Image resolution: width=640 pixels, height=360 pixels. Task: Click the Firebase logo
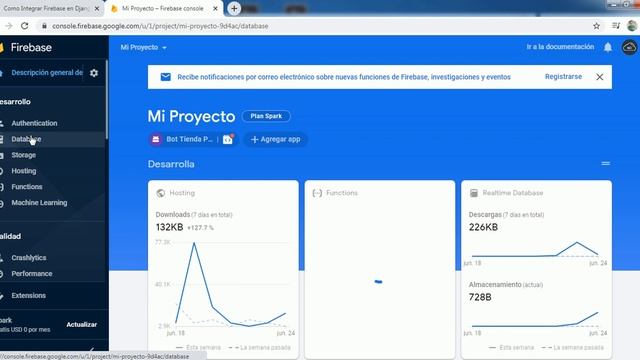click(26, 47)
